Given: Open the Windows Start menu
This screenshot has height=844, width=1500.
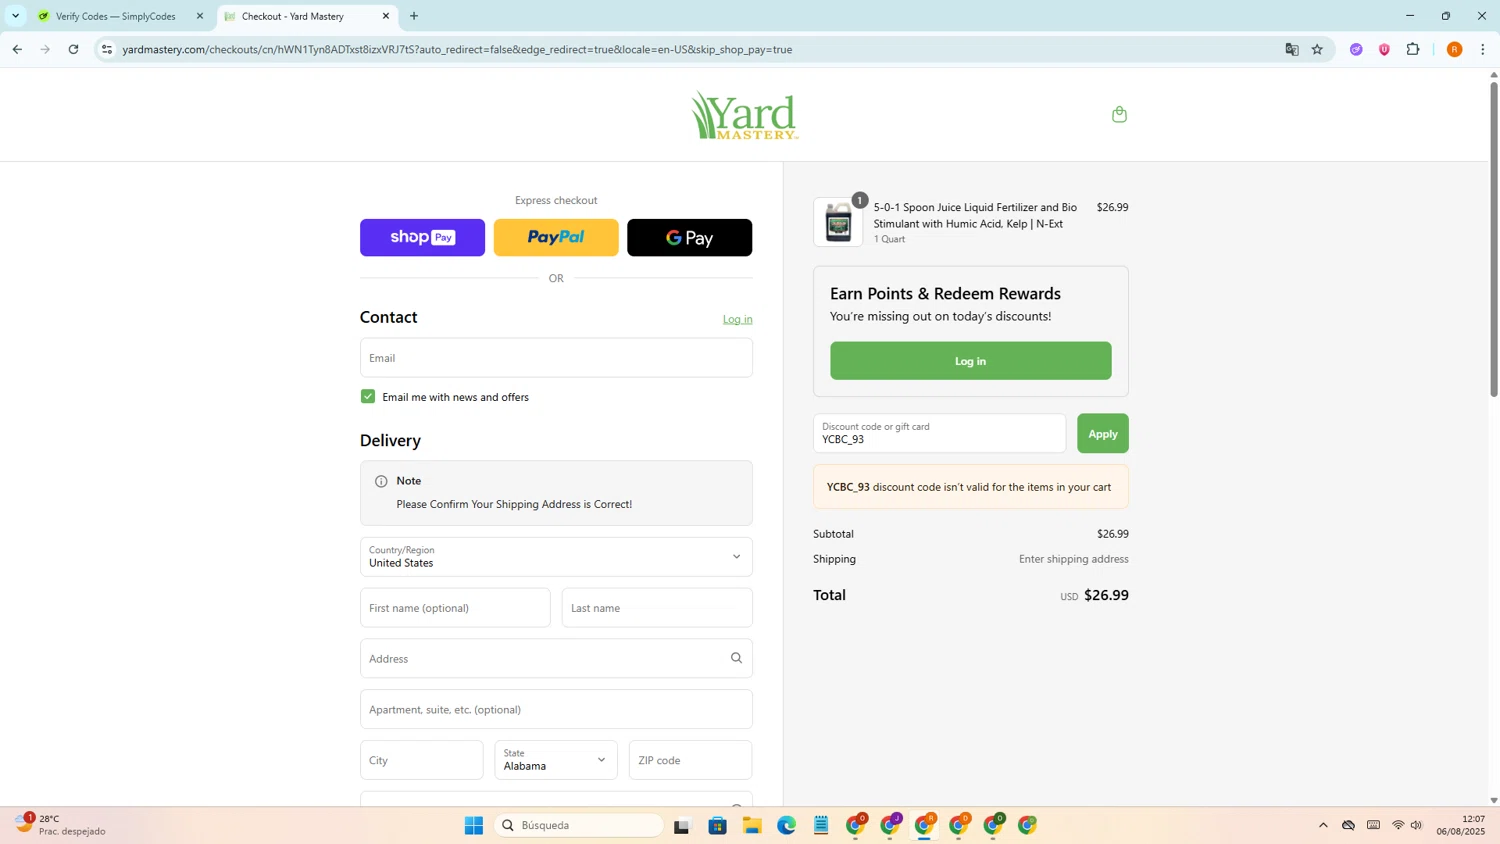Looking at the screenshot, I should pyautogui.click(x=474, y=825).
